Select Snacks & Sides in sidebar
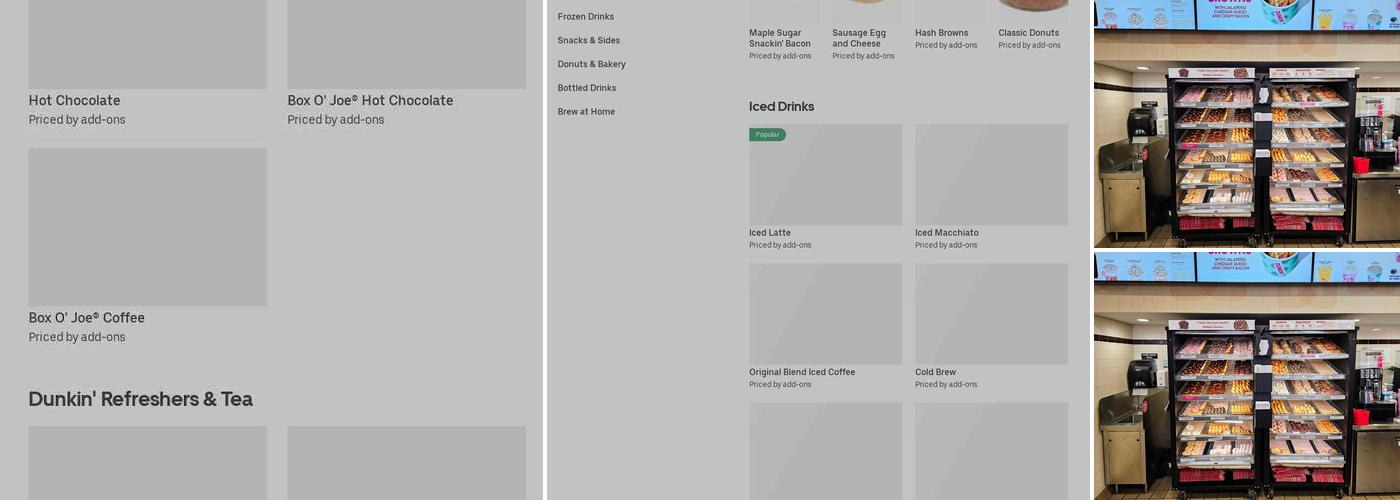The image size is (1400, 500). click(x=588, y=41)
